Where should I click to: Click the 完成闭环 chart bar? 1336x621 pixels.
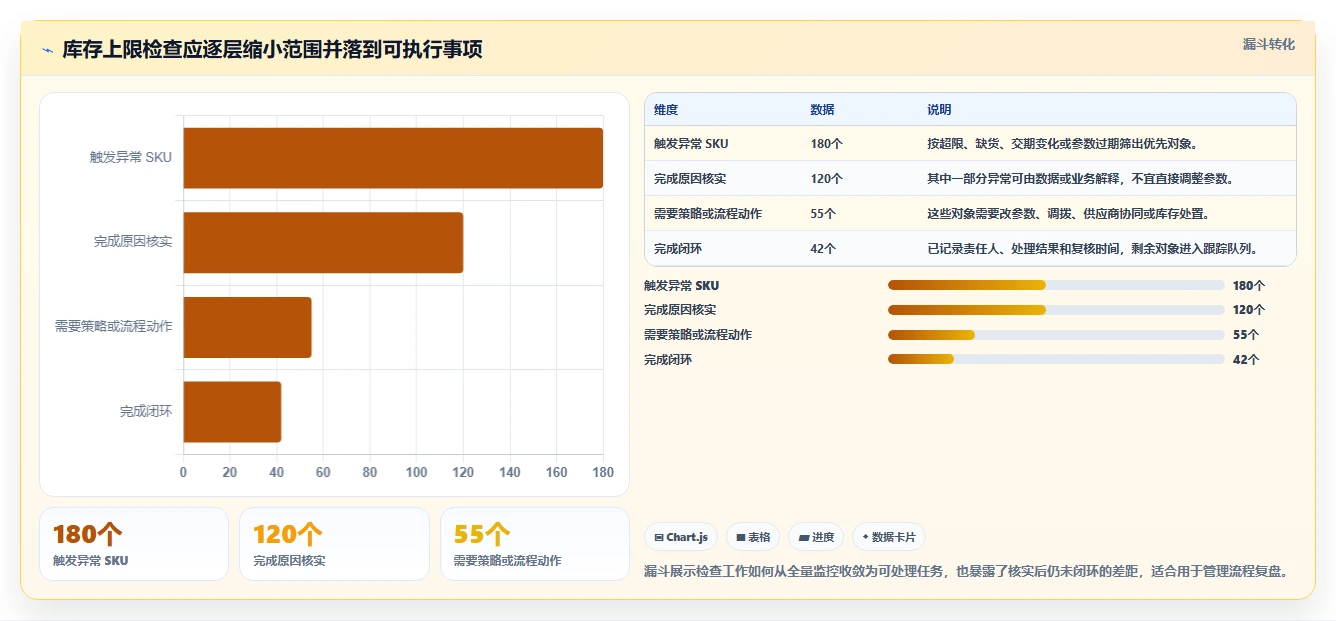pyautogui.click(x=232, y=411)
